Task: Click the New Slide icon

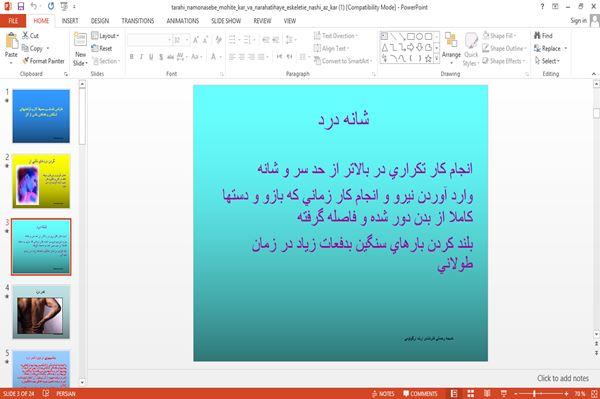Action: tap(80, 40)
